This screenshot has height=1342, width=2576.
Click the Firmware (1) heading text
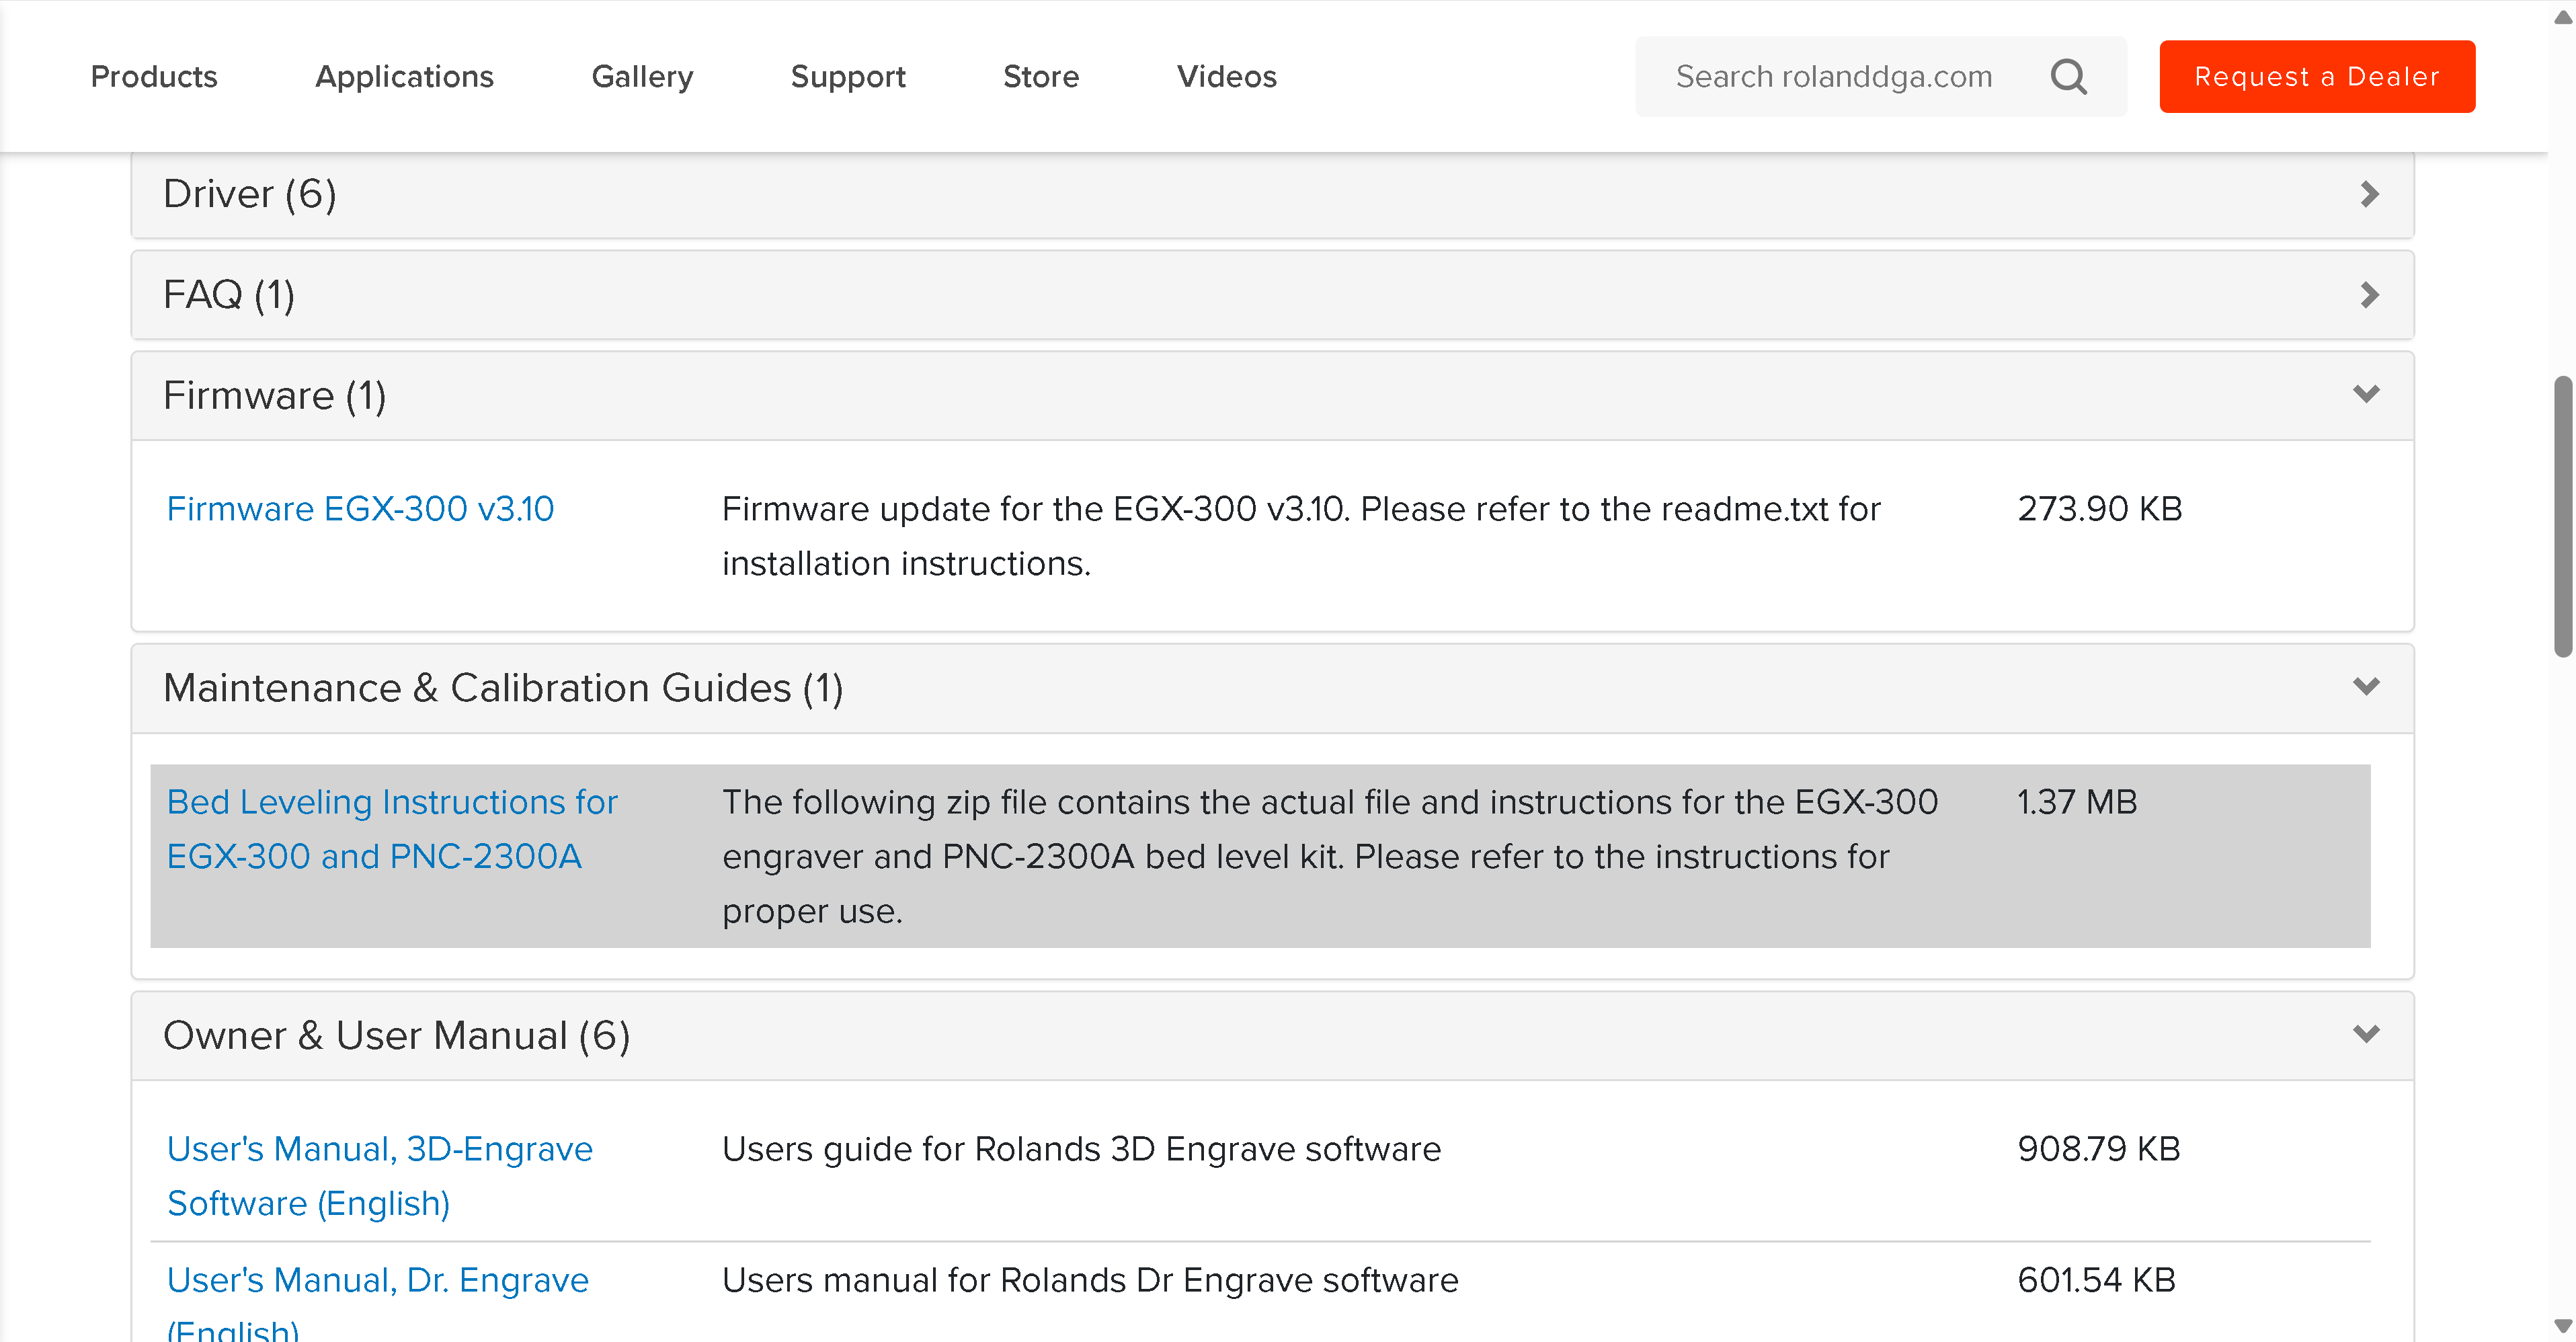275,396
